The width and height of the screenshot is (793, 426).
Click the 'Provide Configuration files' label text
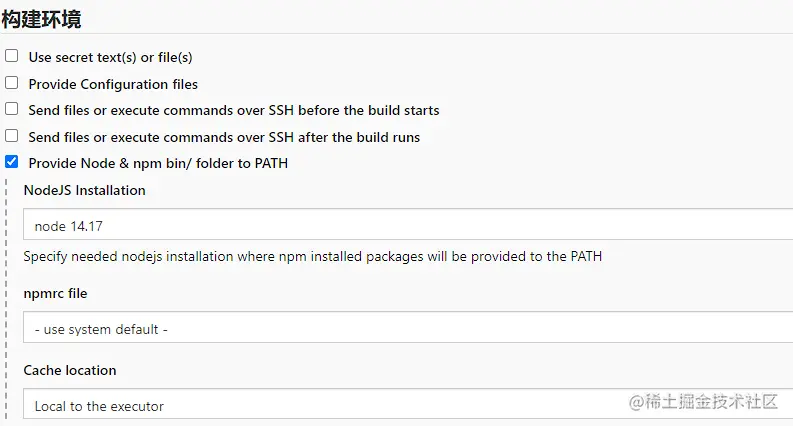(113, 84)
